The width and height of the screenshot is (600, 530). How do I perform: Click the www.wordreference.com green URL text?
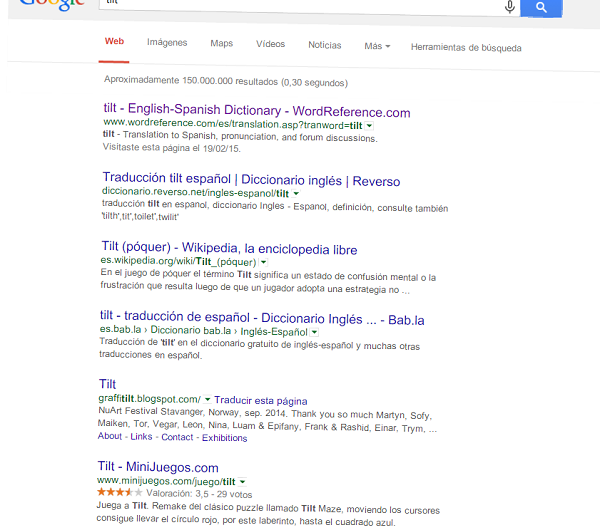233,124
